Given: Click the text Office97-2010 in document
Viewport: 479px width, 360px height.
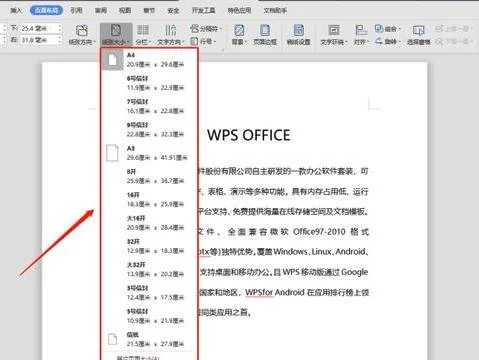Looking at the screenshot, I should pyautogui.click(x=319, y=232).
